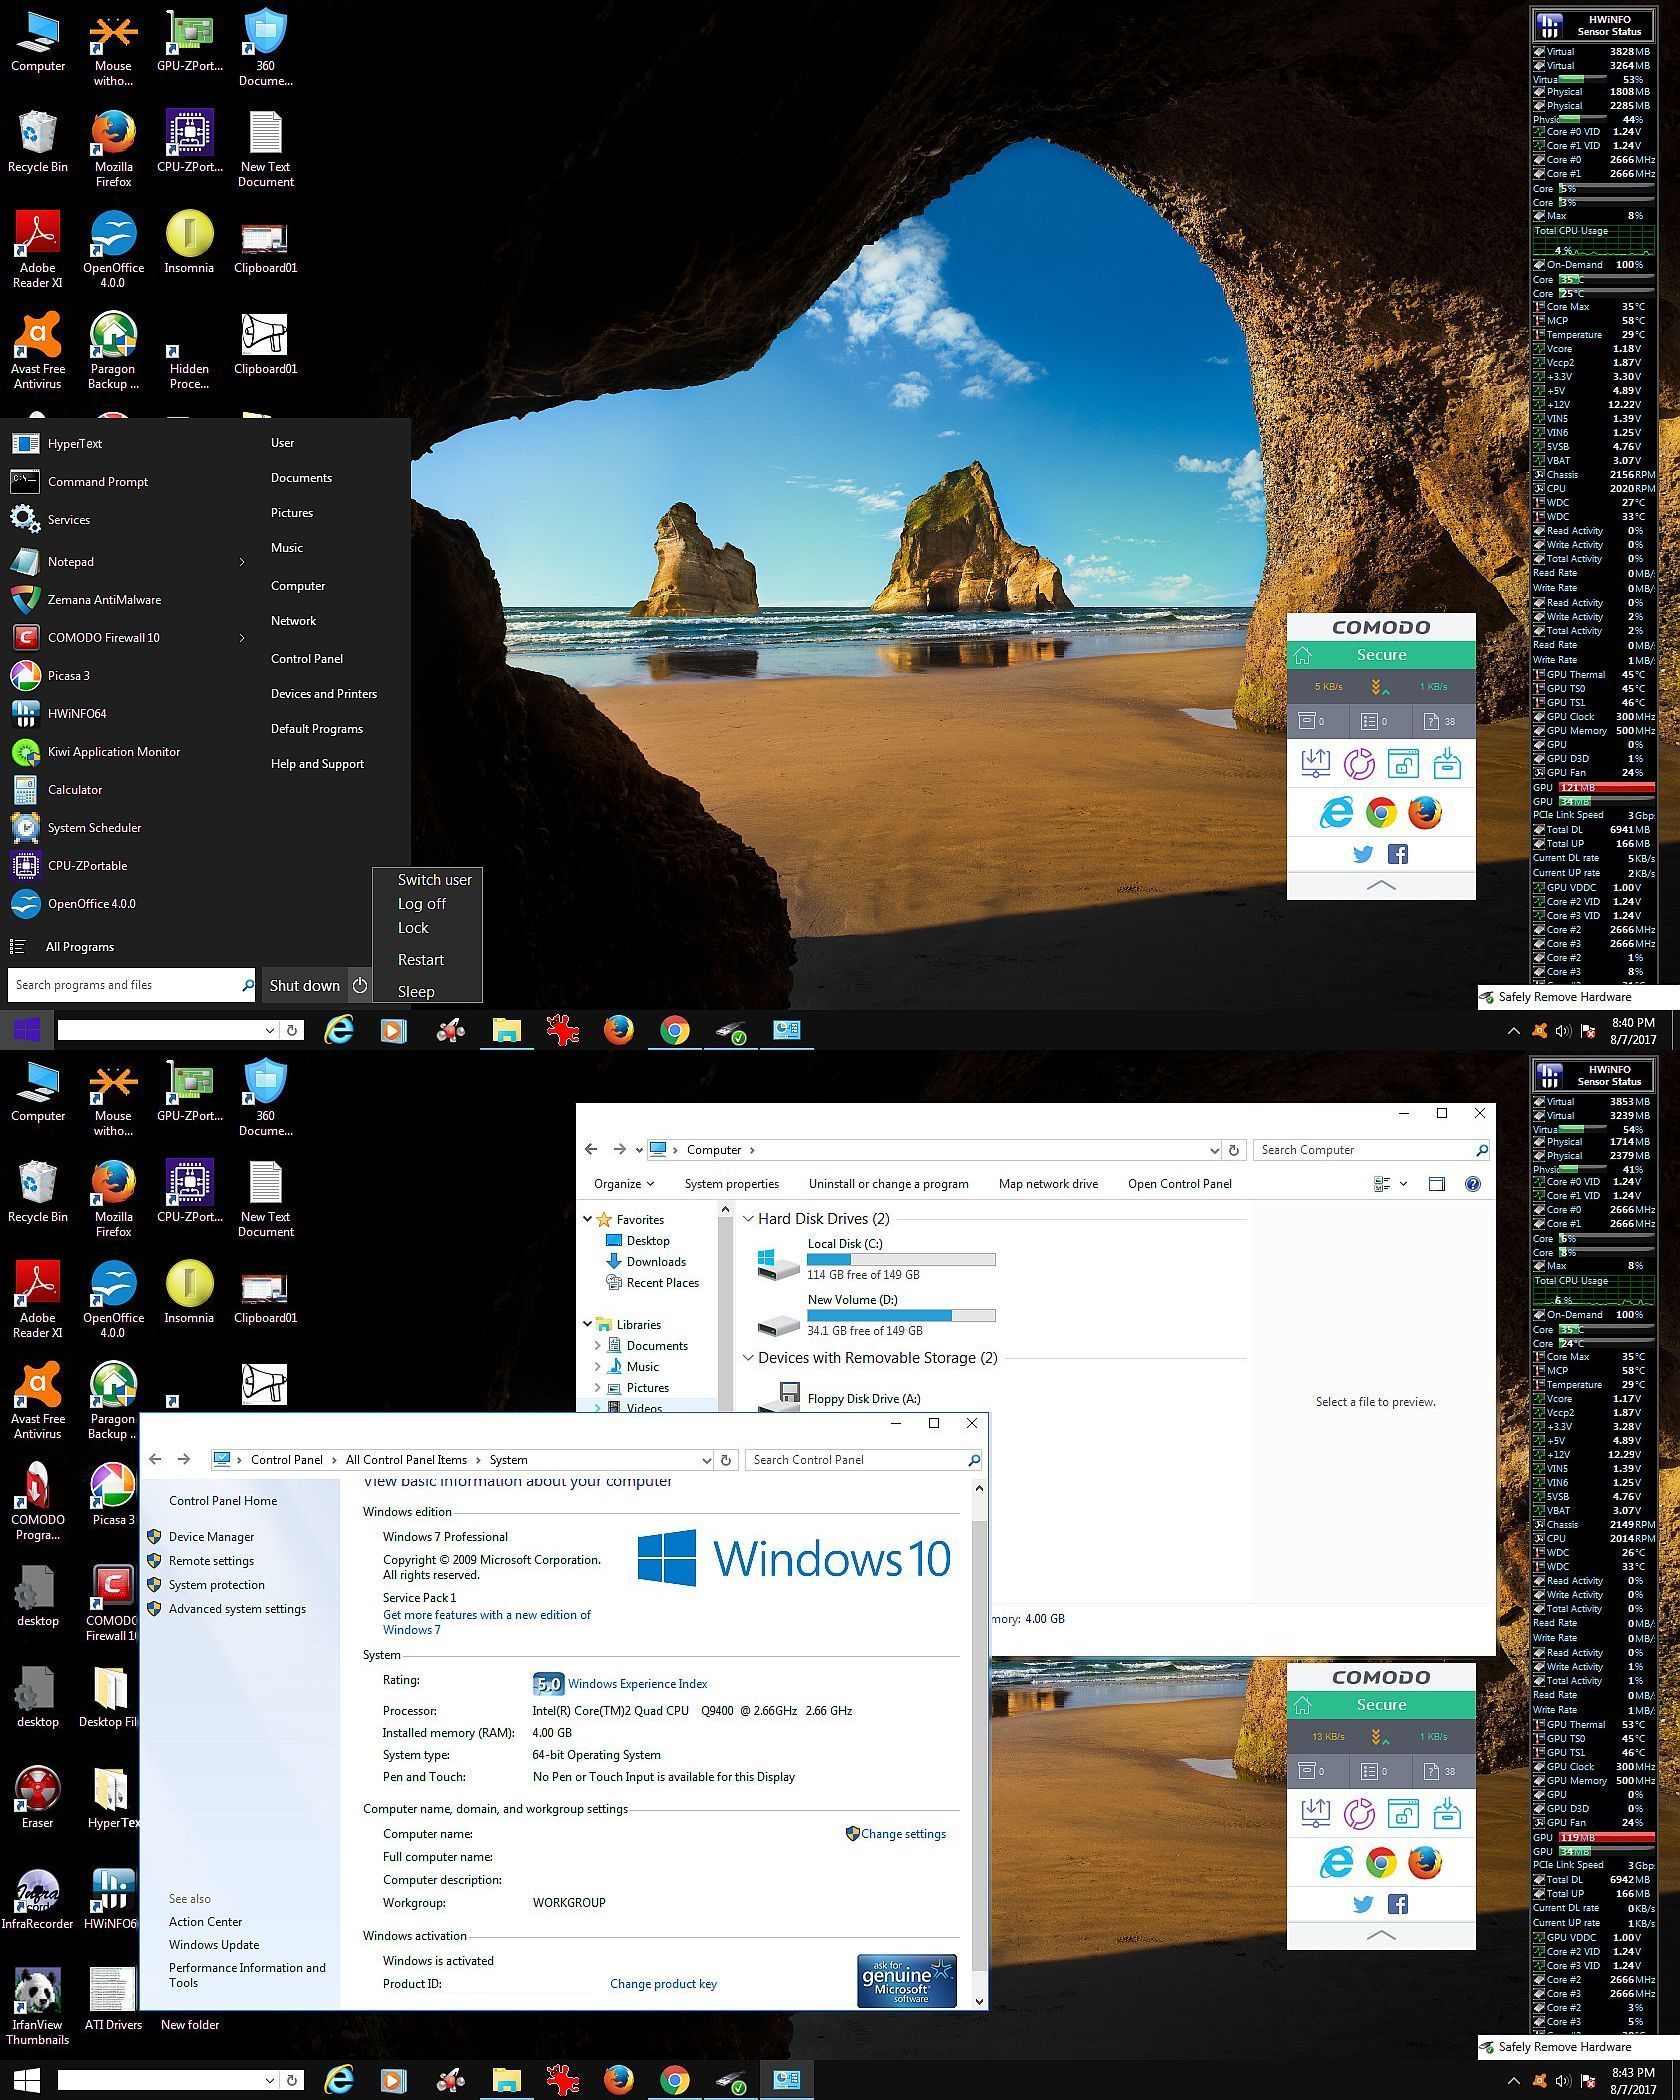Click the genuine Microsoft software badge
This screenshot has height=2100, width=1680.
coord(907,1980)
